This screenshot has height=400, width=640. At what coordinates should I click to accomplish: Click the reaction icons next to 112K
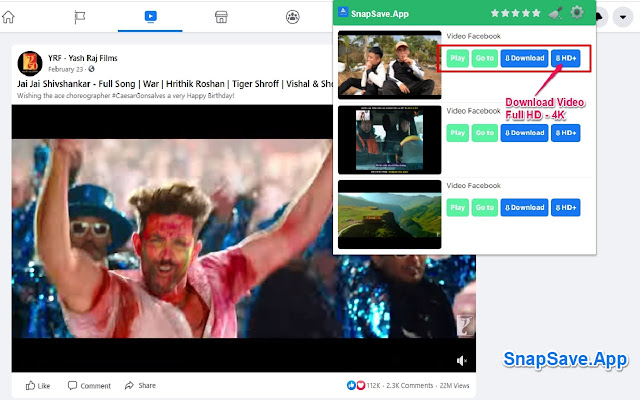(356, 385)
